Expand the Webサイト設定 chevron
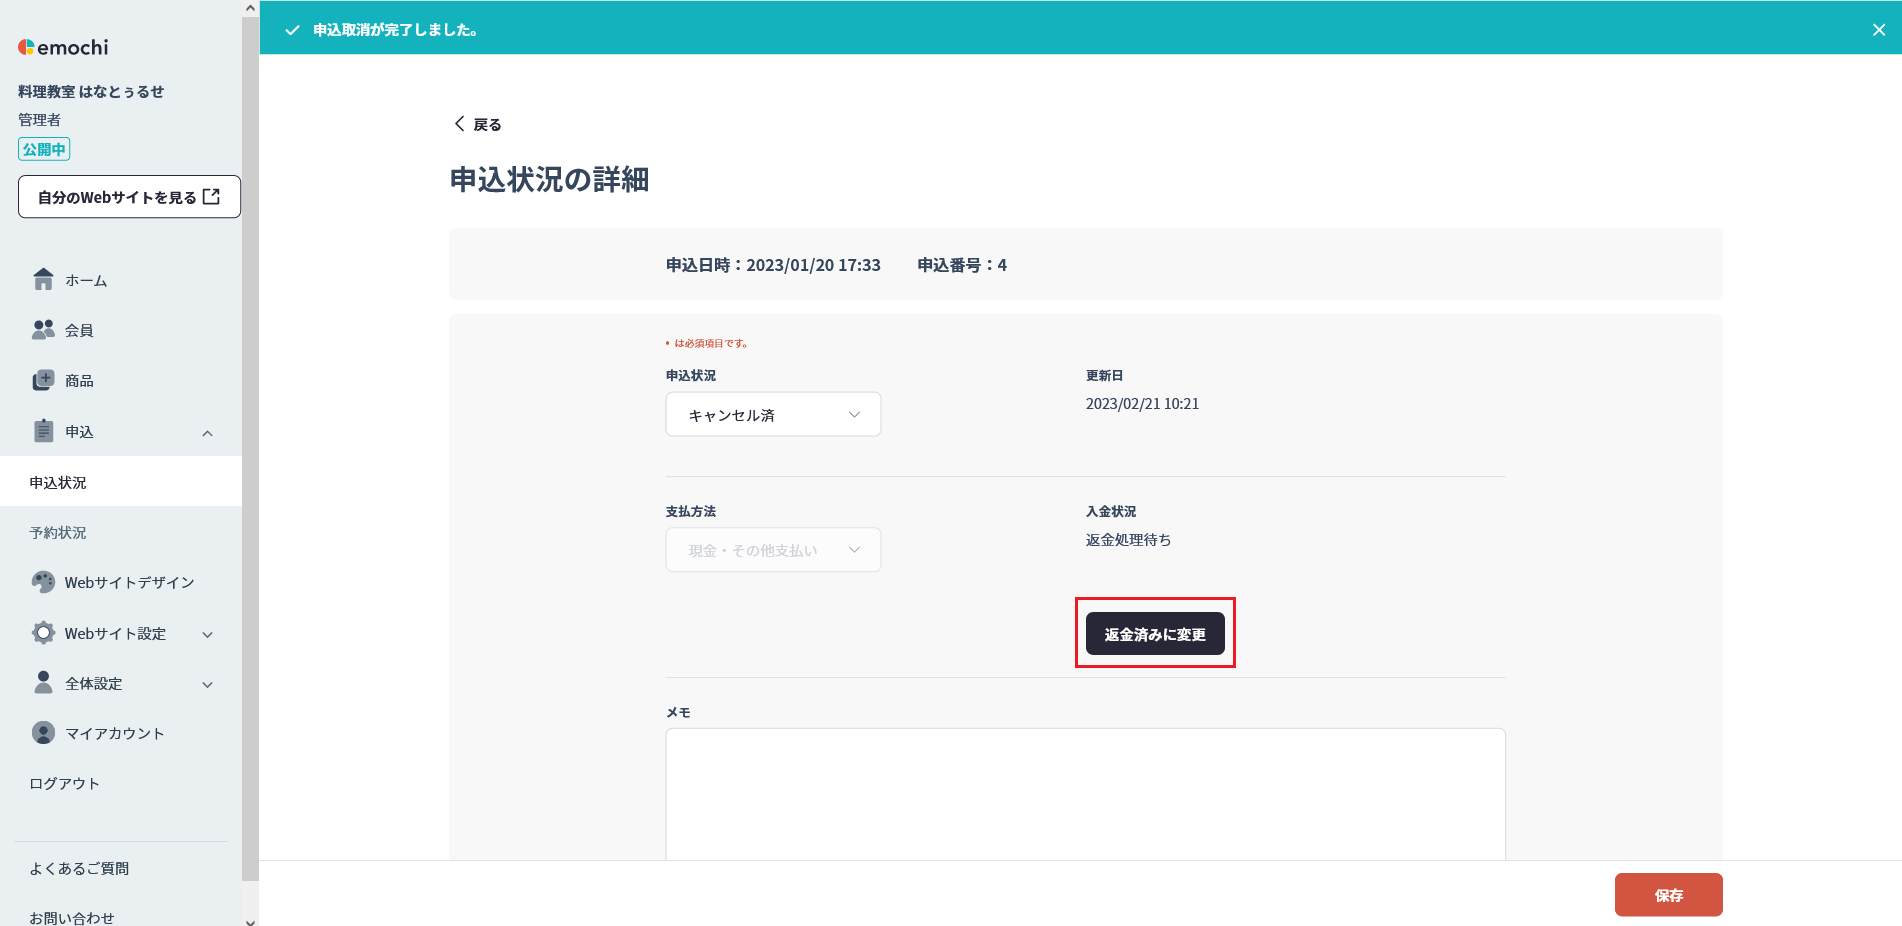 pos(208,634)
